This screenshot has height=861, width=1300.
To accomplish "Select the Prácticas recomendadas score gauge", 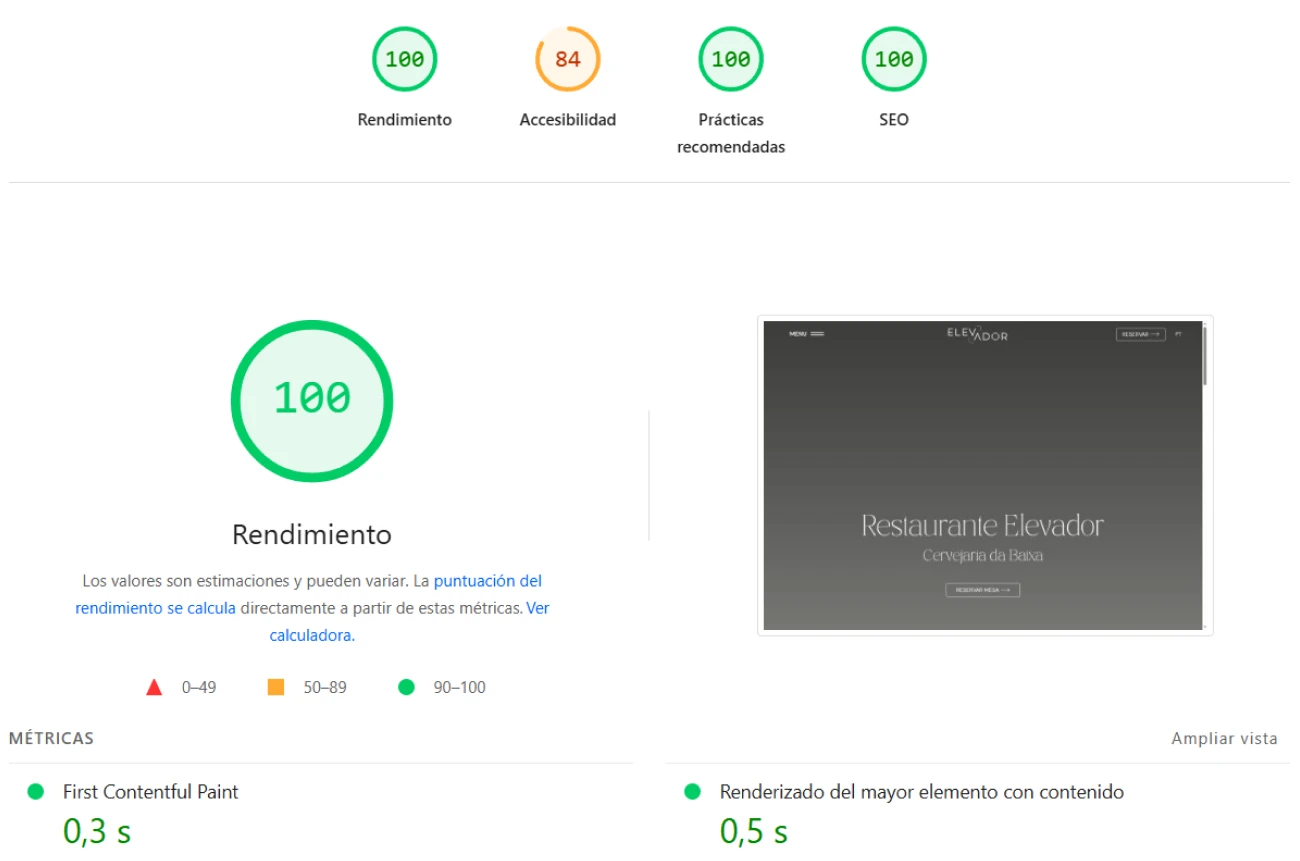I will [730, 60].
